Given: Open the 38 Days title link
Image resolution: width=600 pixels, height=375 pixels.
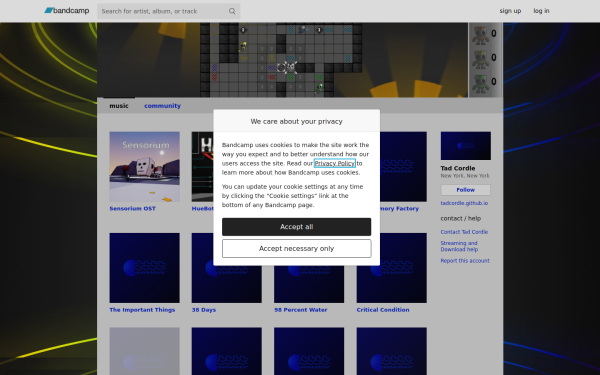Looking at the screenshot, I should pos(204,310).
